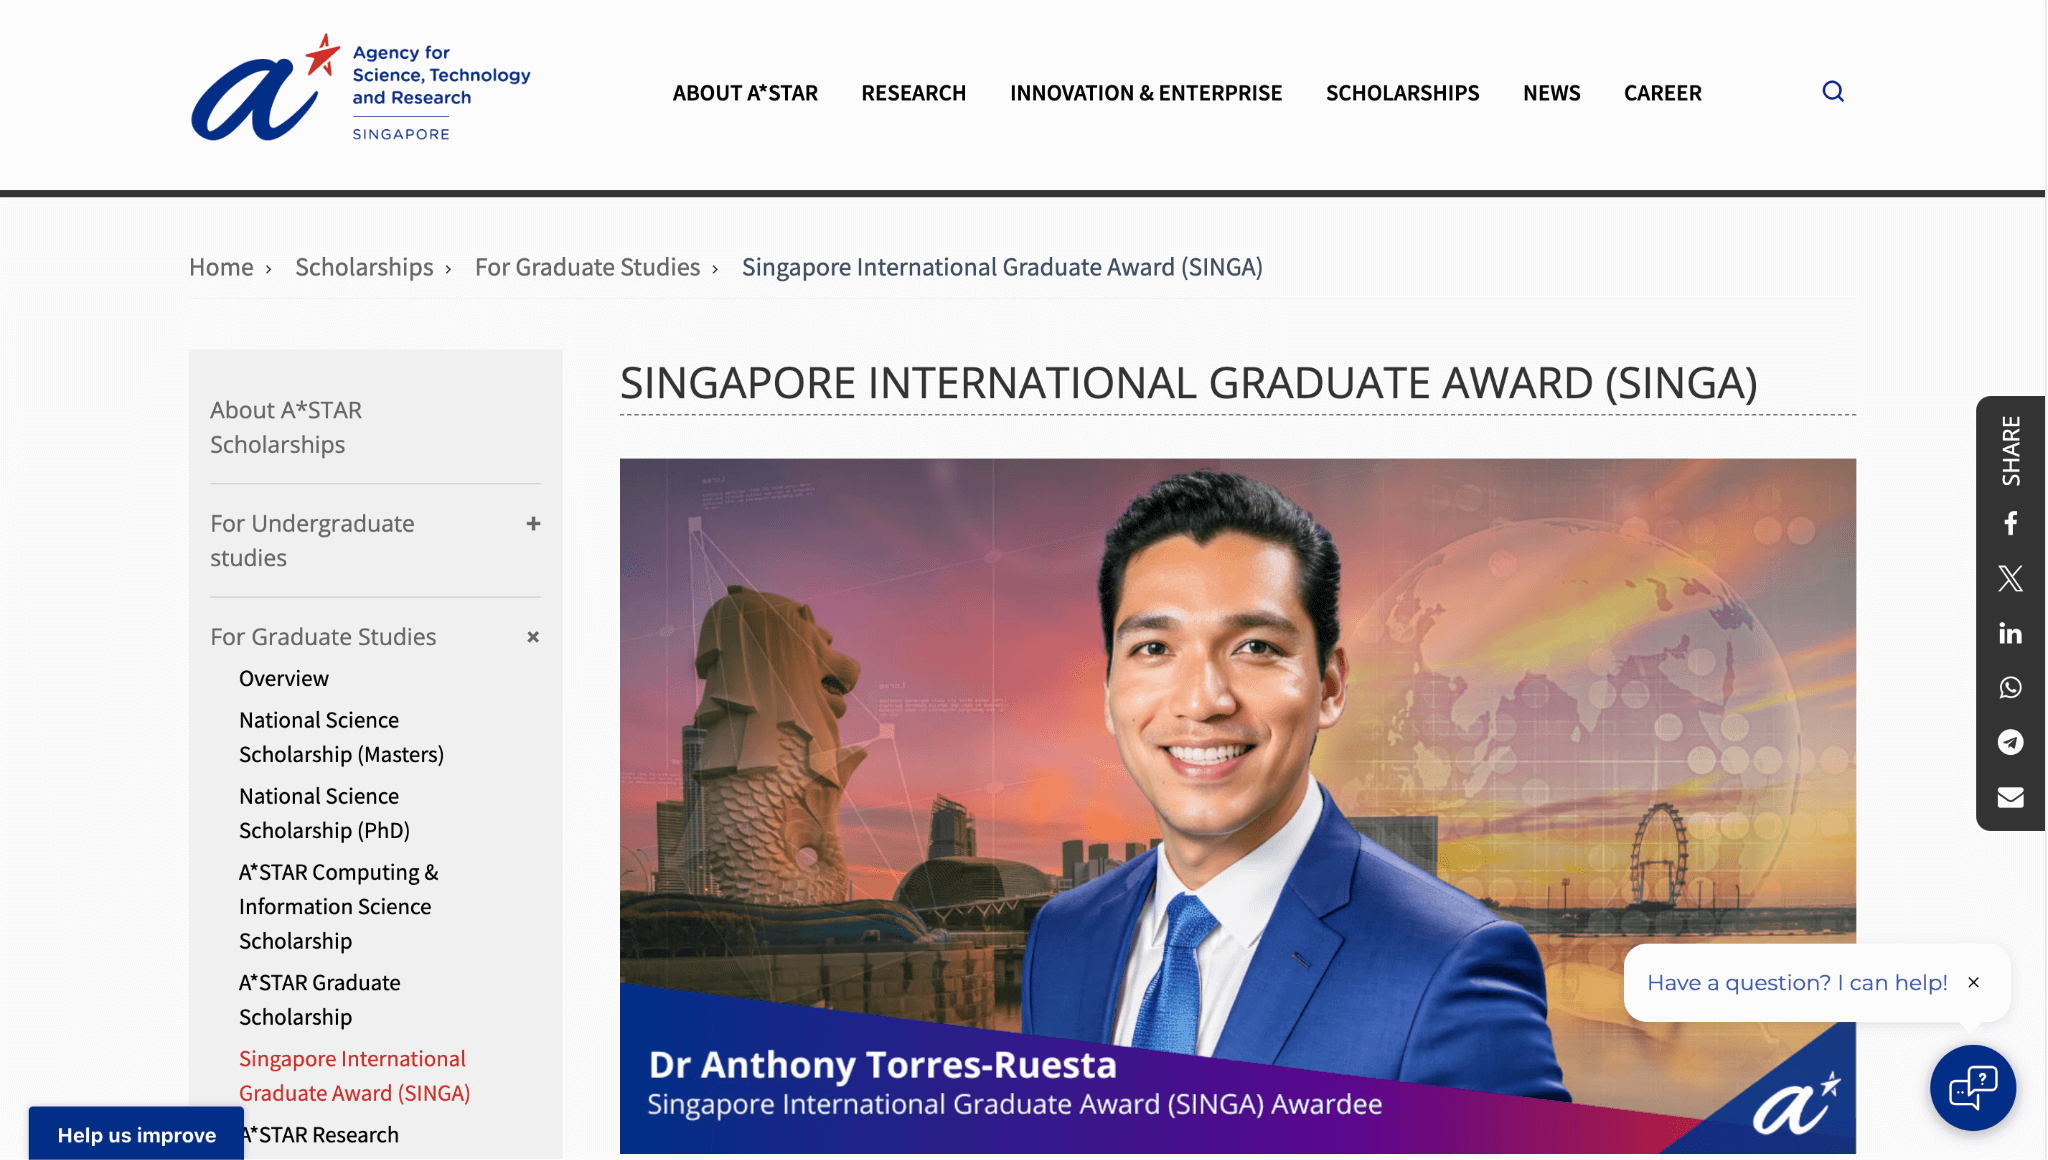Share the page by email
2048x1160 pixels.
(x=2010, y=797)
